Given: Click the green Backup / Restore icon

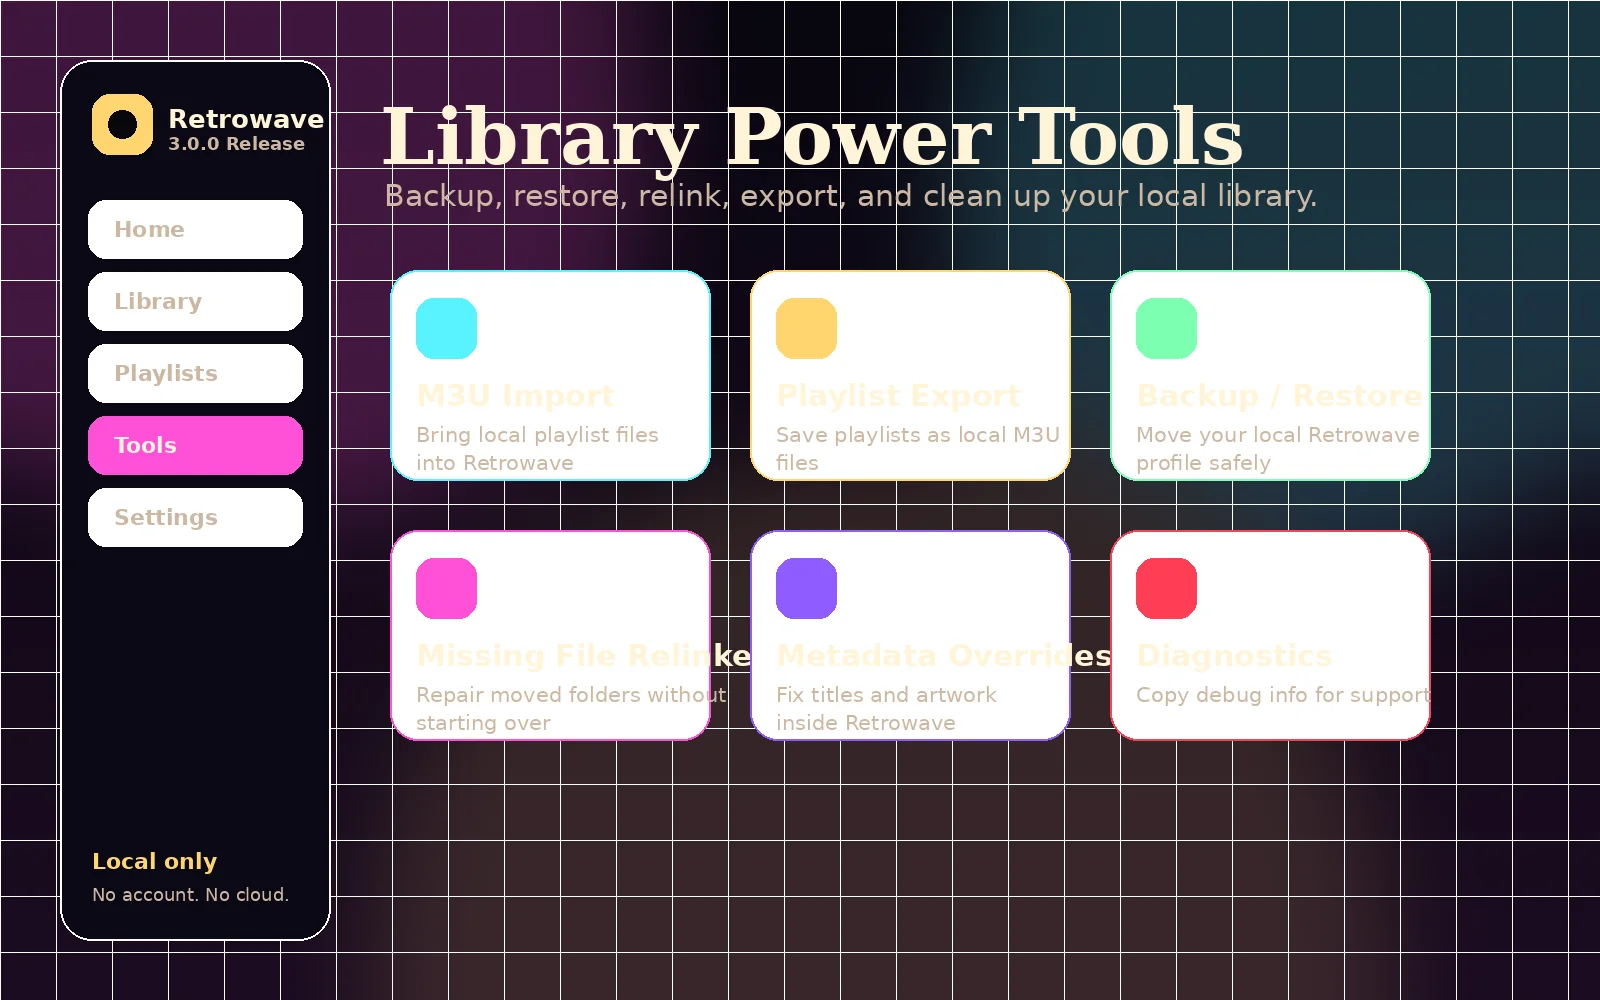Looking at the screenshot, I should point(1166,328).
